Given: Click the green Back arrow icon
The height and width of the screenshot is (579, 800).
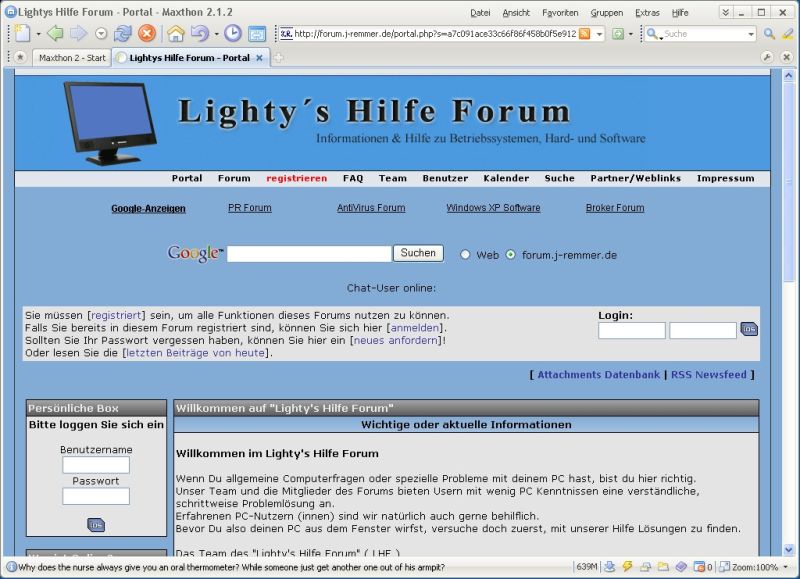Looking at the screenshot, I should pos(55,34).
